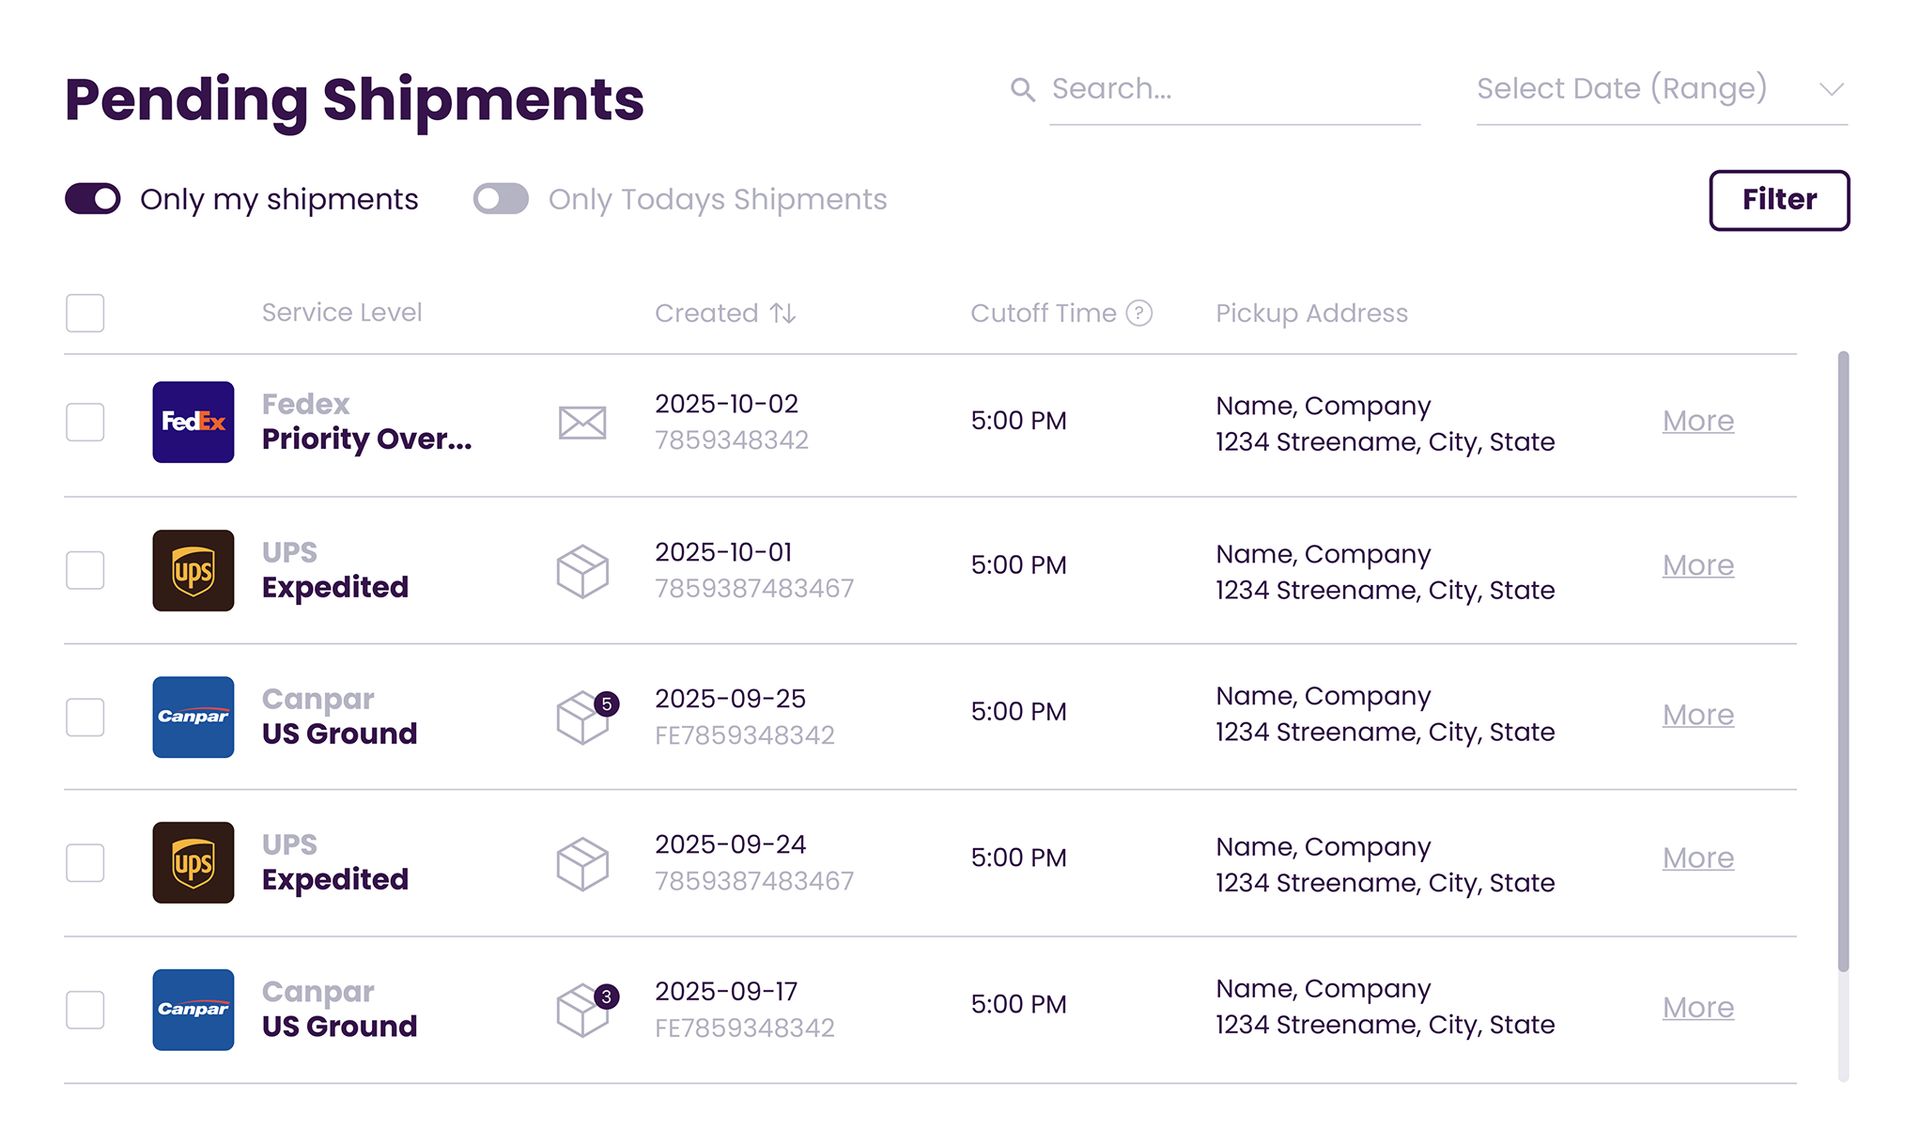
Task: Disable the Only my shipments toggle
Action: [91, 199]
